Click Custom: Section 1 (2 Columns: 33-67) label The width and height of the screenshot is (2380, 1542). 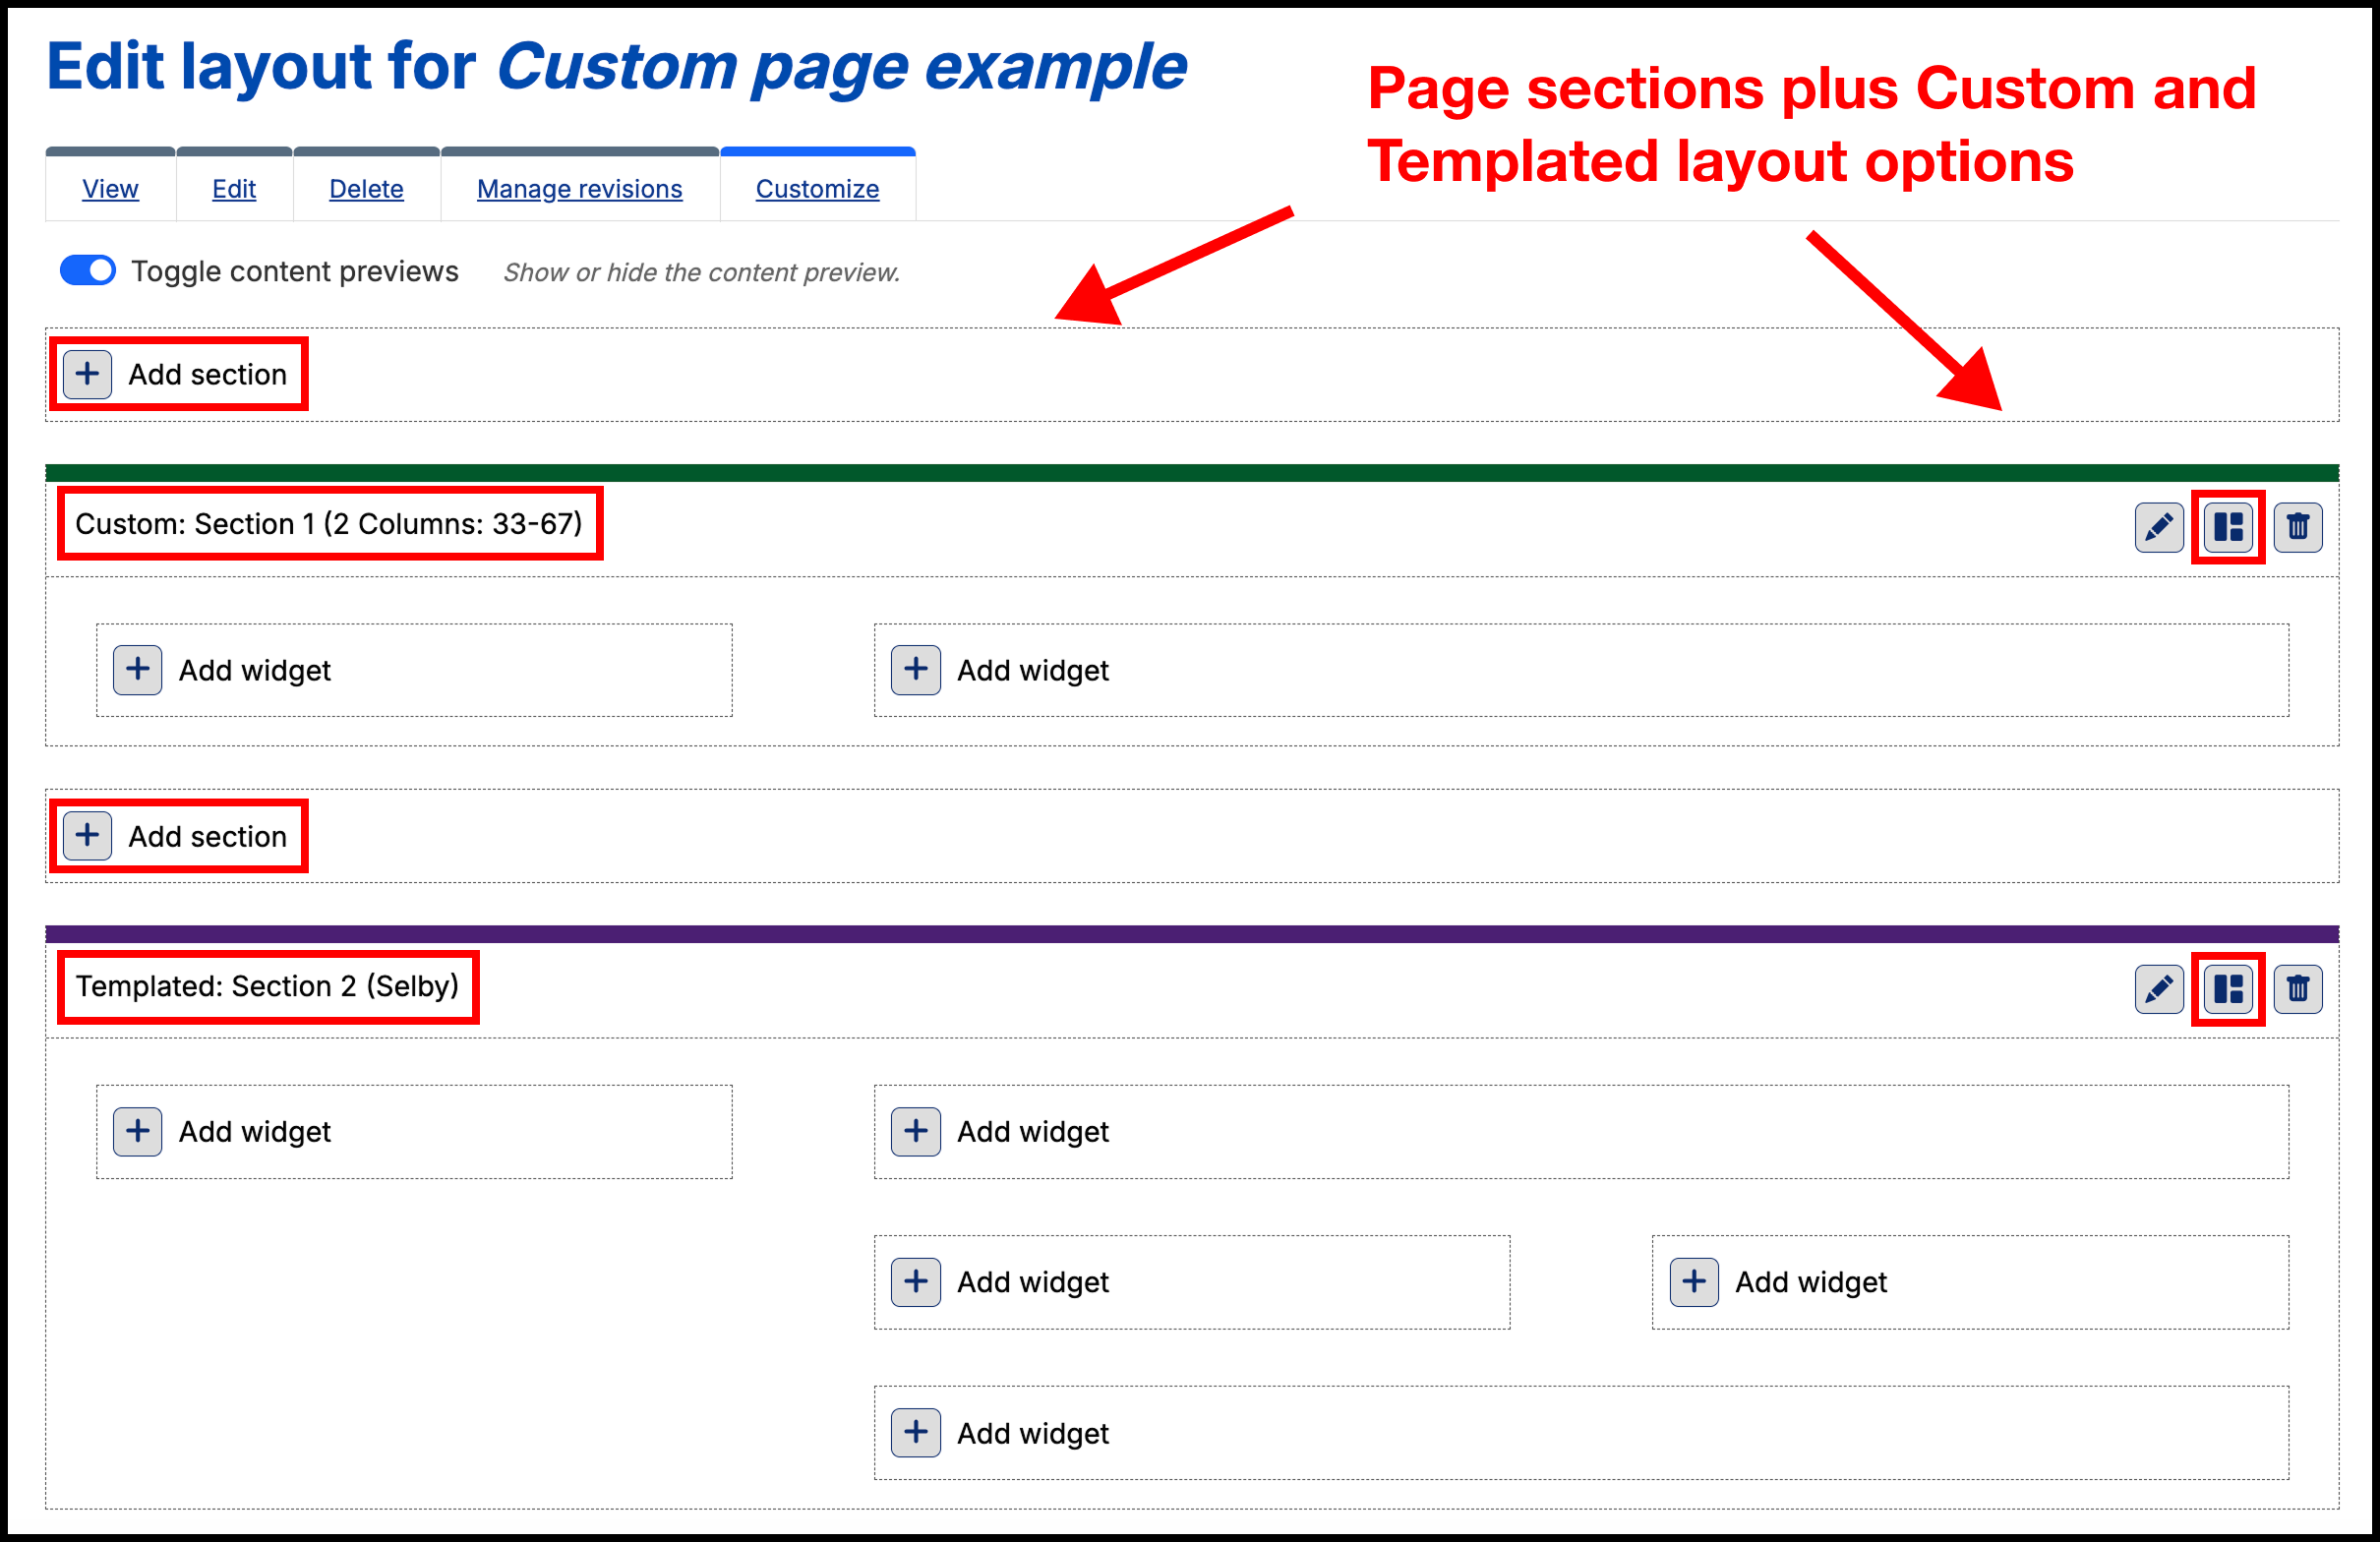click(329, 524)
